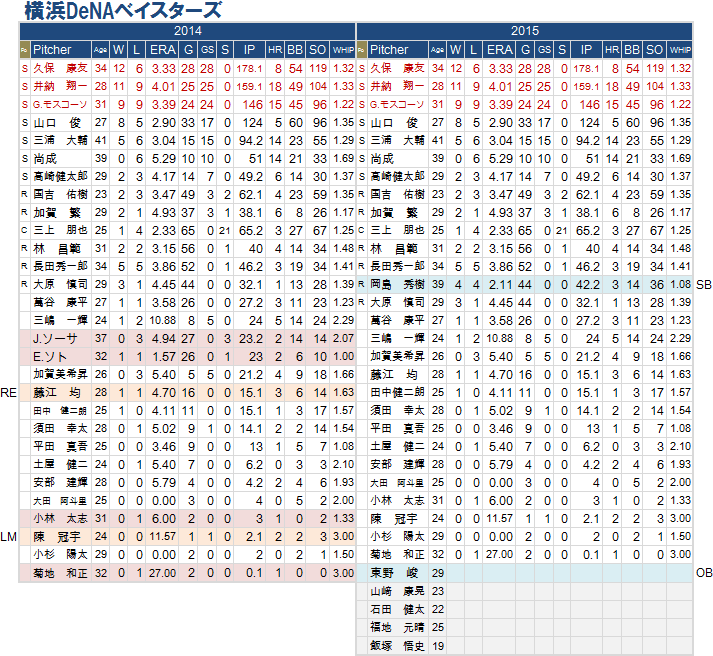Image resolution: width=713 pixels, height=656 pixels.
Task: Select 土屋 健二 in the 2014 table
Action: click(60, 465)
